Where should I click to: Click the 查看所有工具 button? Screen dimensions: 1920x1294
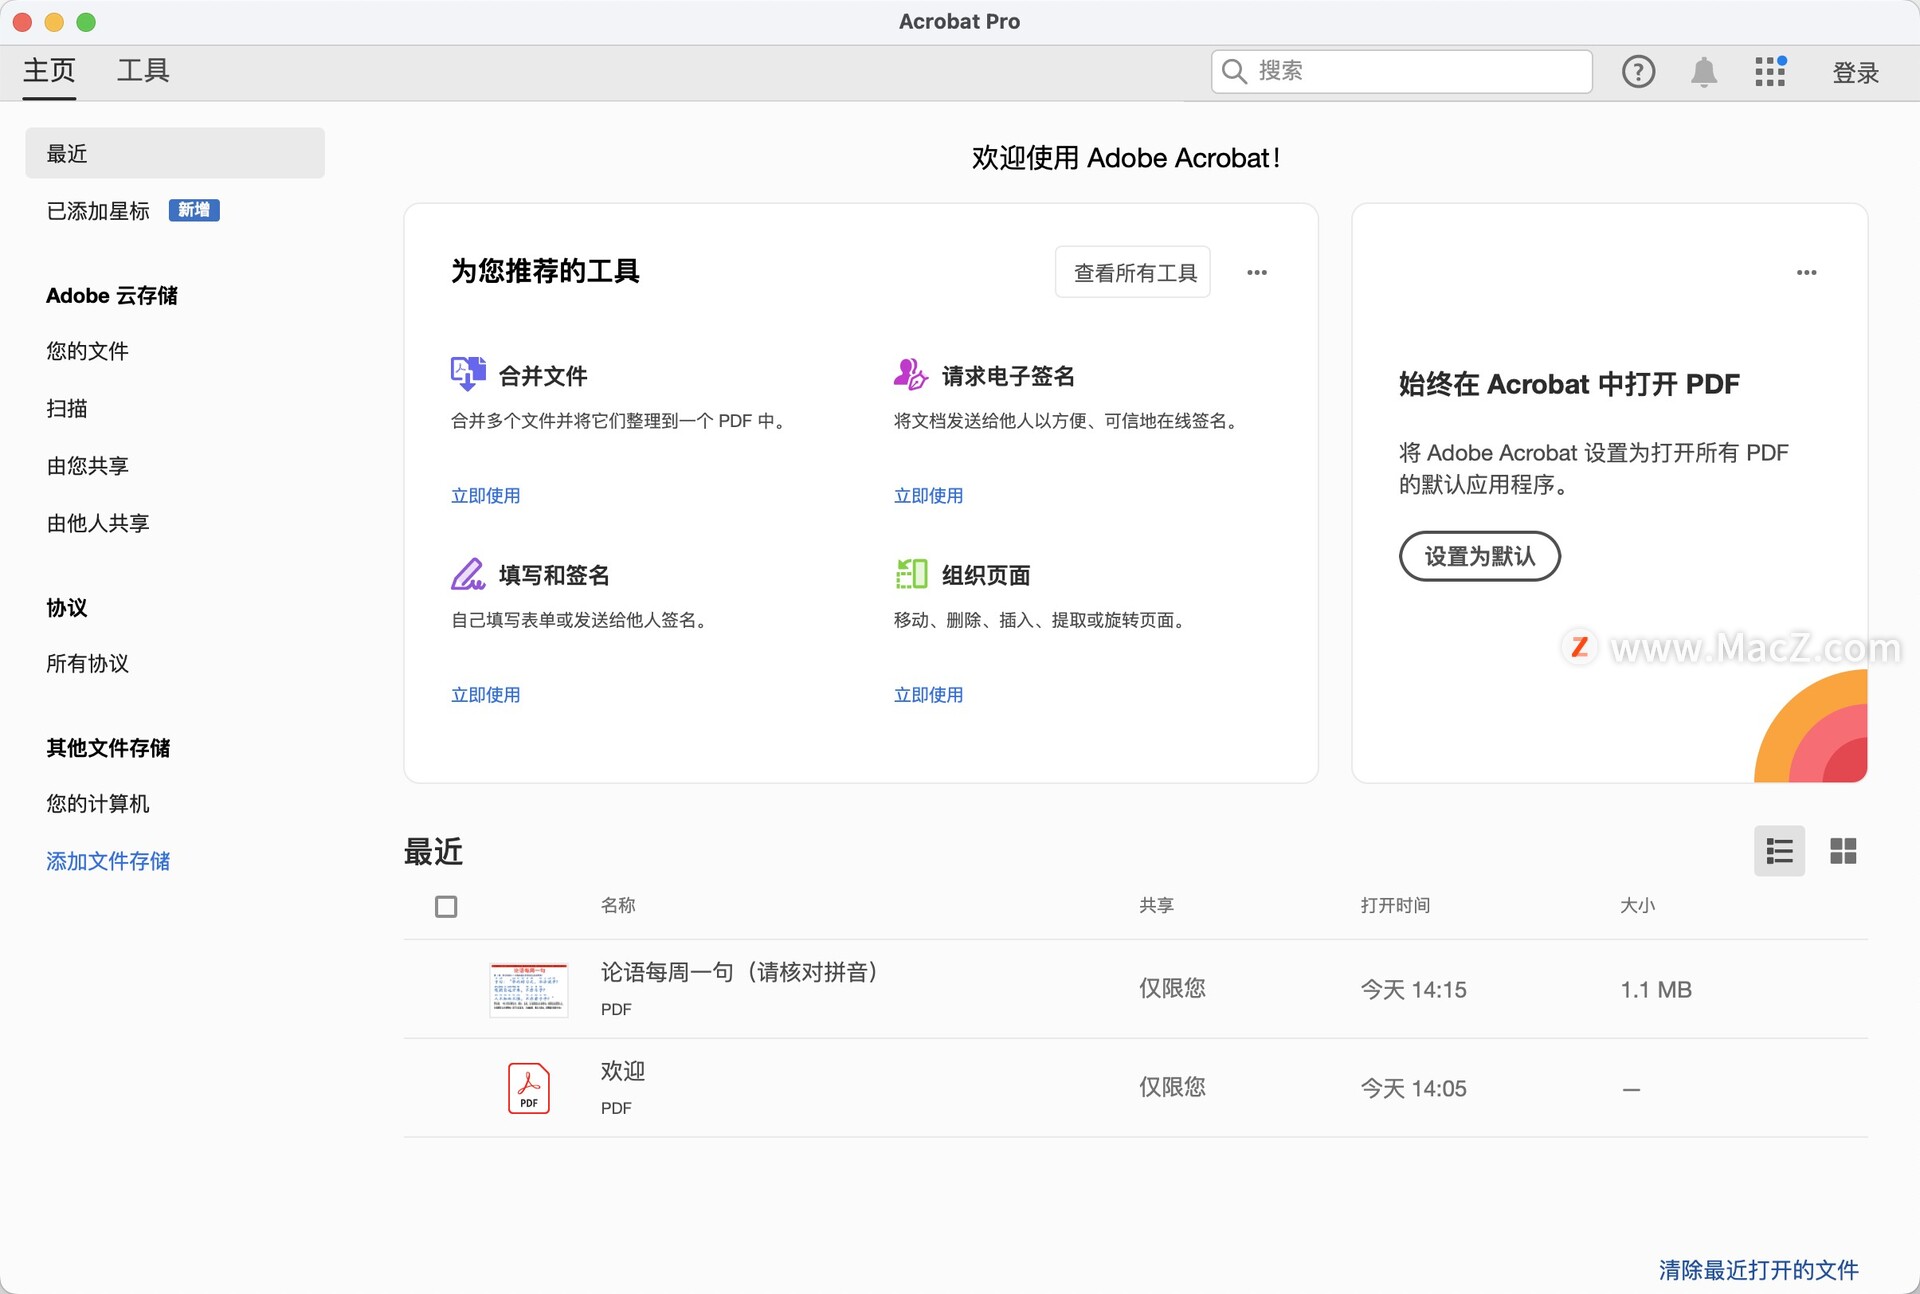coord(1133,272)
